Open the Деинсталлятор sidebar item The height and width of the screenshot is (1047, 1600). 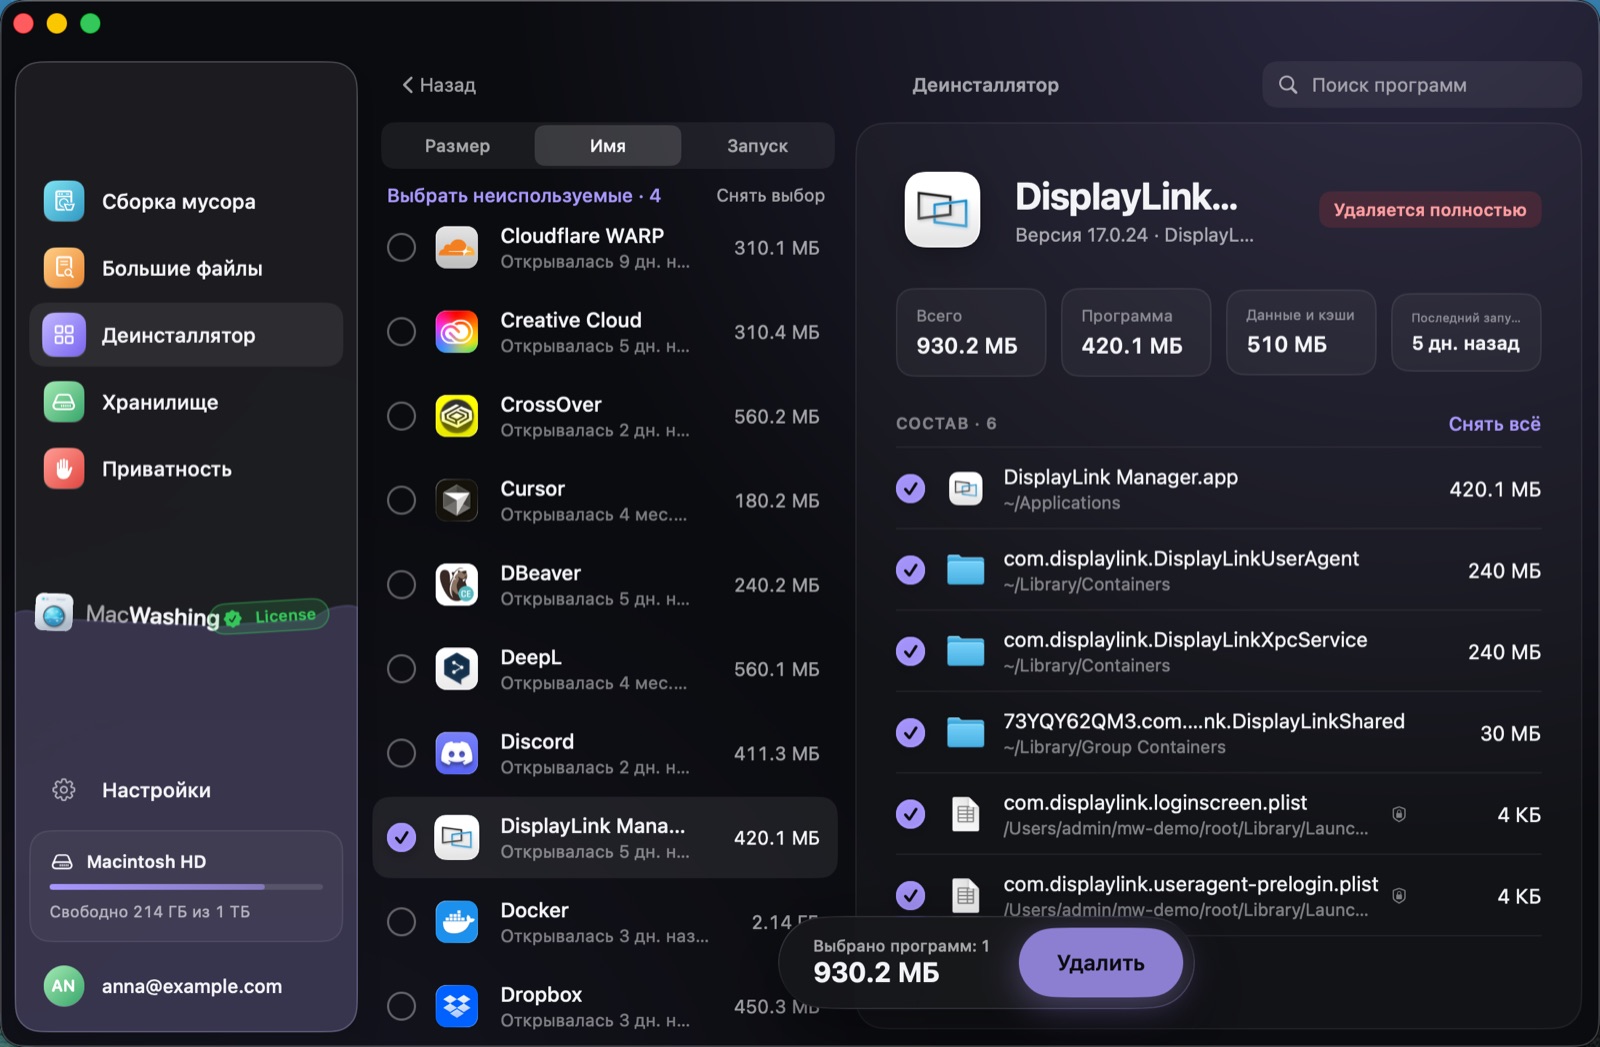[186, 335]
